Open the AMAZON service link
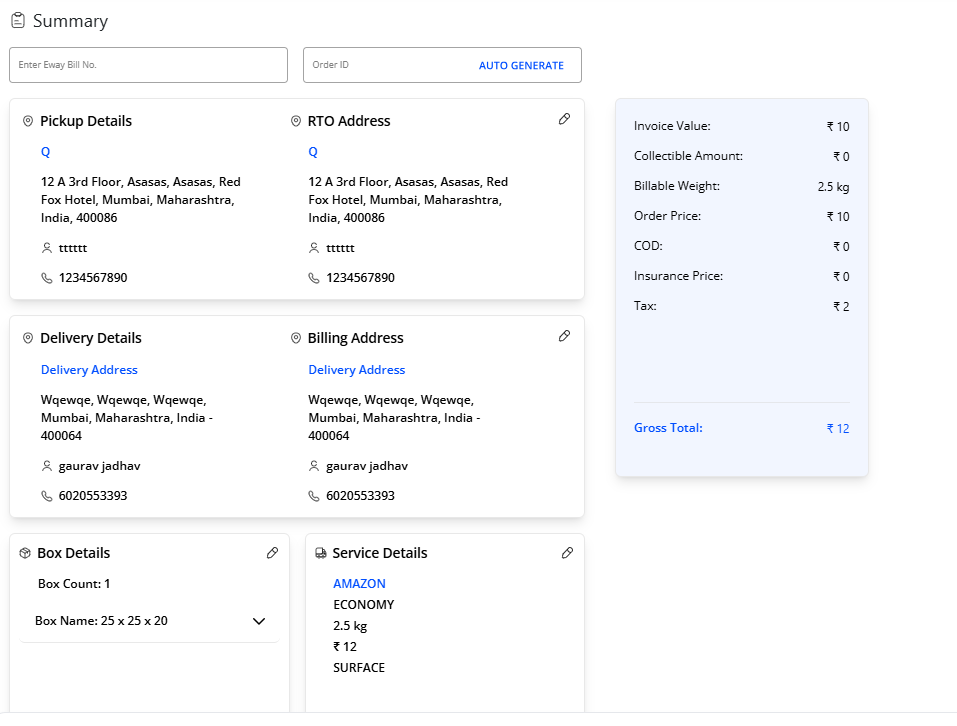The image size is (957, 726). point(359,584)
